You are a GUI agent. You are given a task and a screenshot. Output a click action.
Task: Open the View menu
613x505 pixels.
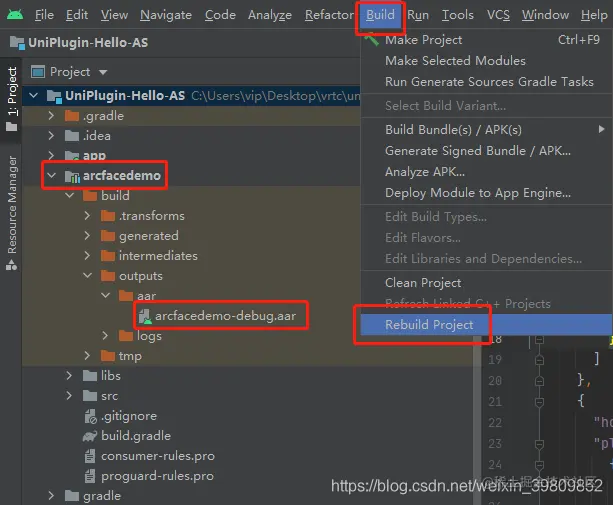coord(114,15)
